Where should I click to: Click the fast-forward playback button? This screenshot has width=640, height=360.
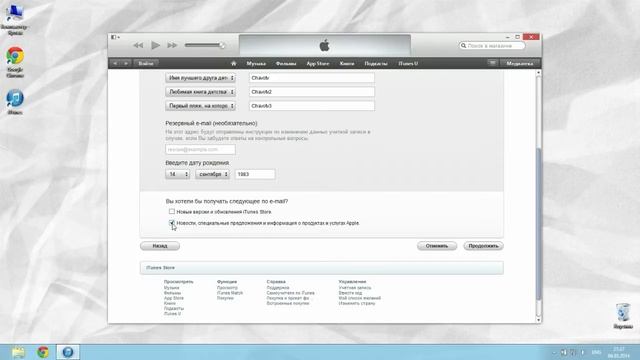(x=172, y=45)
